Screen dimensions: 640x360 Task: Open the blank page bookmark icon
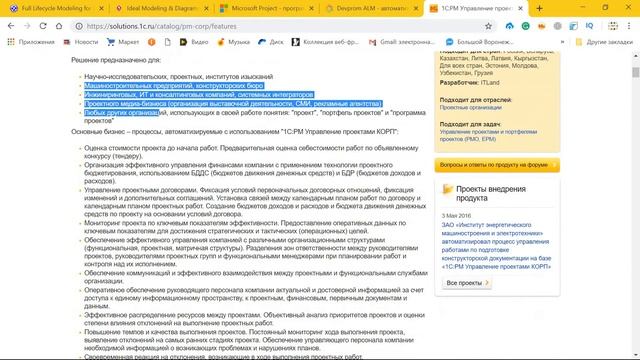click(167, 42)
